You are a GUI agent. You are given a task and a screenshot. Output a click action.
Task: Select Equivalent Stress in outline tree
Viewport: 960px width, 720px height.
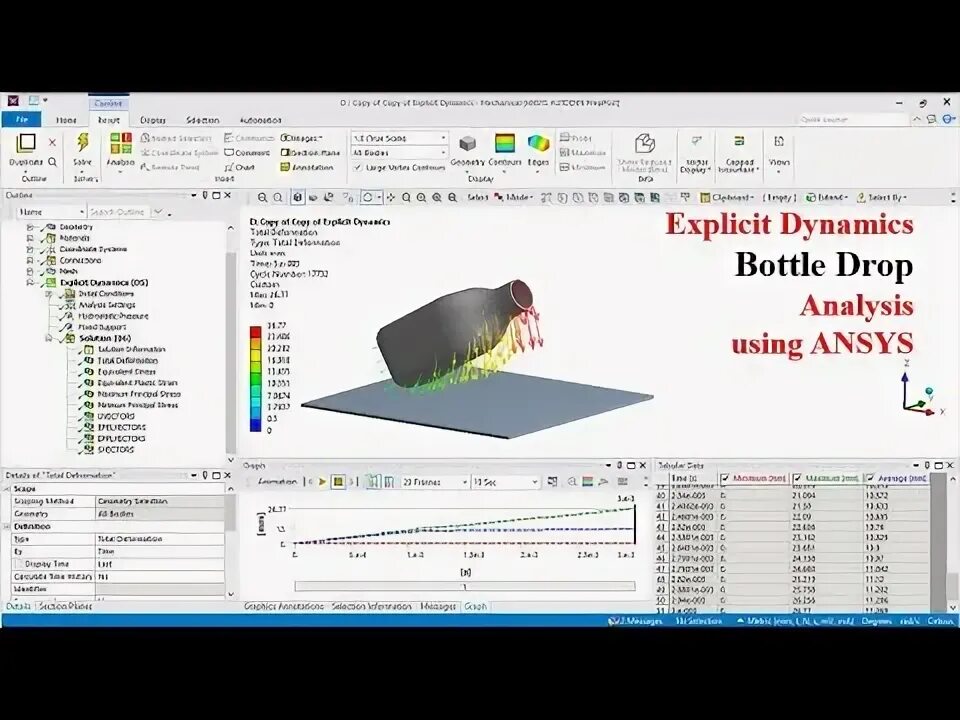coord(126,372)
